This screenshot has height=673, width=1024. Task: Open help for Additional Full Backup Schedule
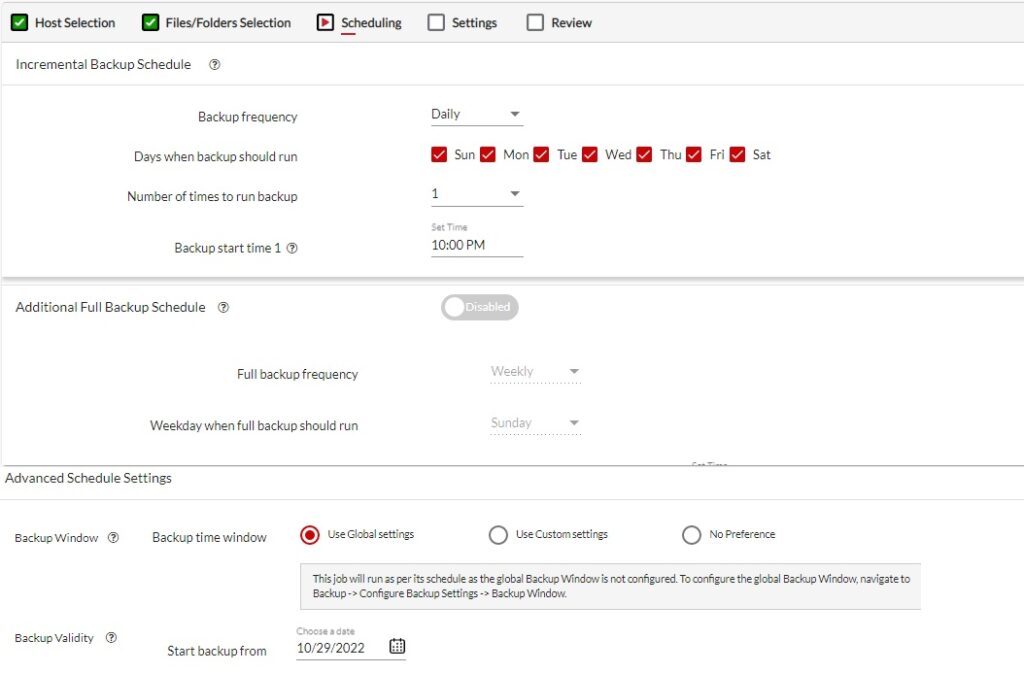click(223, 307)
